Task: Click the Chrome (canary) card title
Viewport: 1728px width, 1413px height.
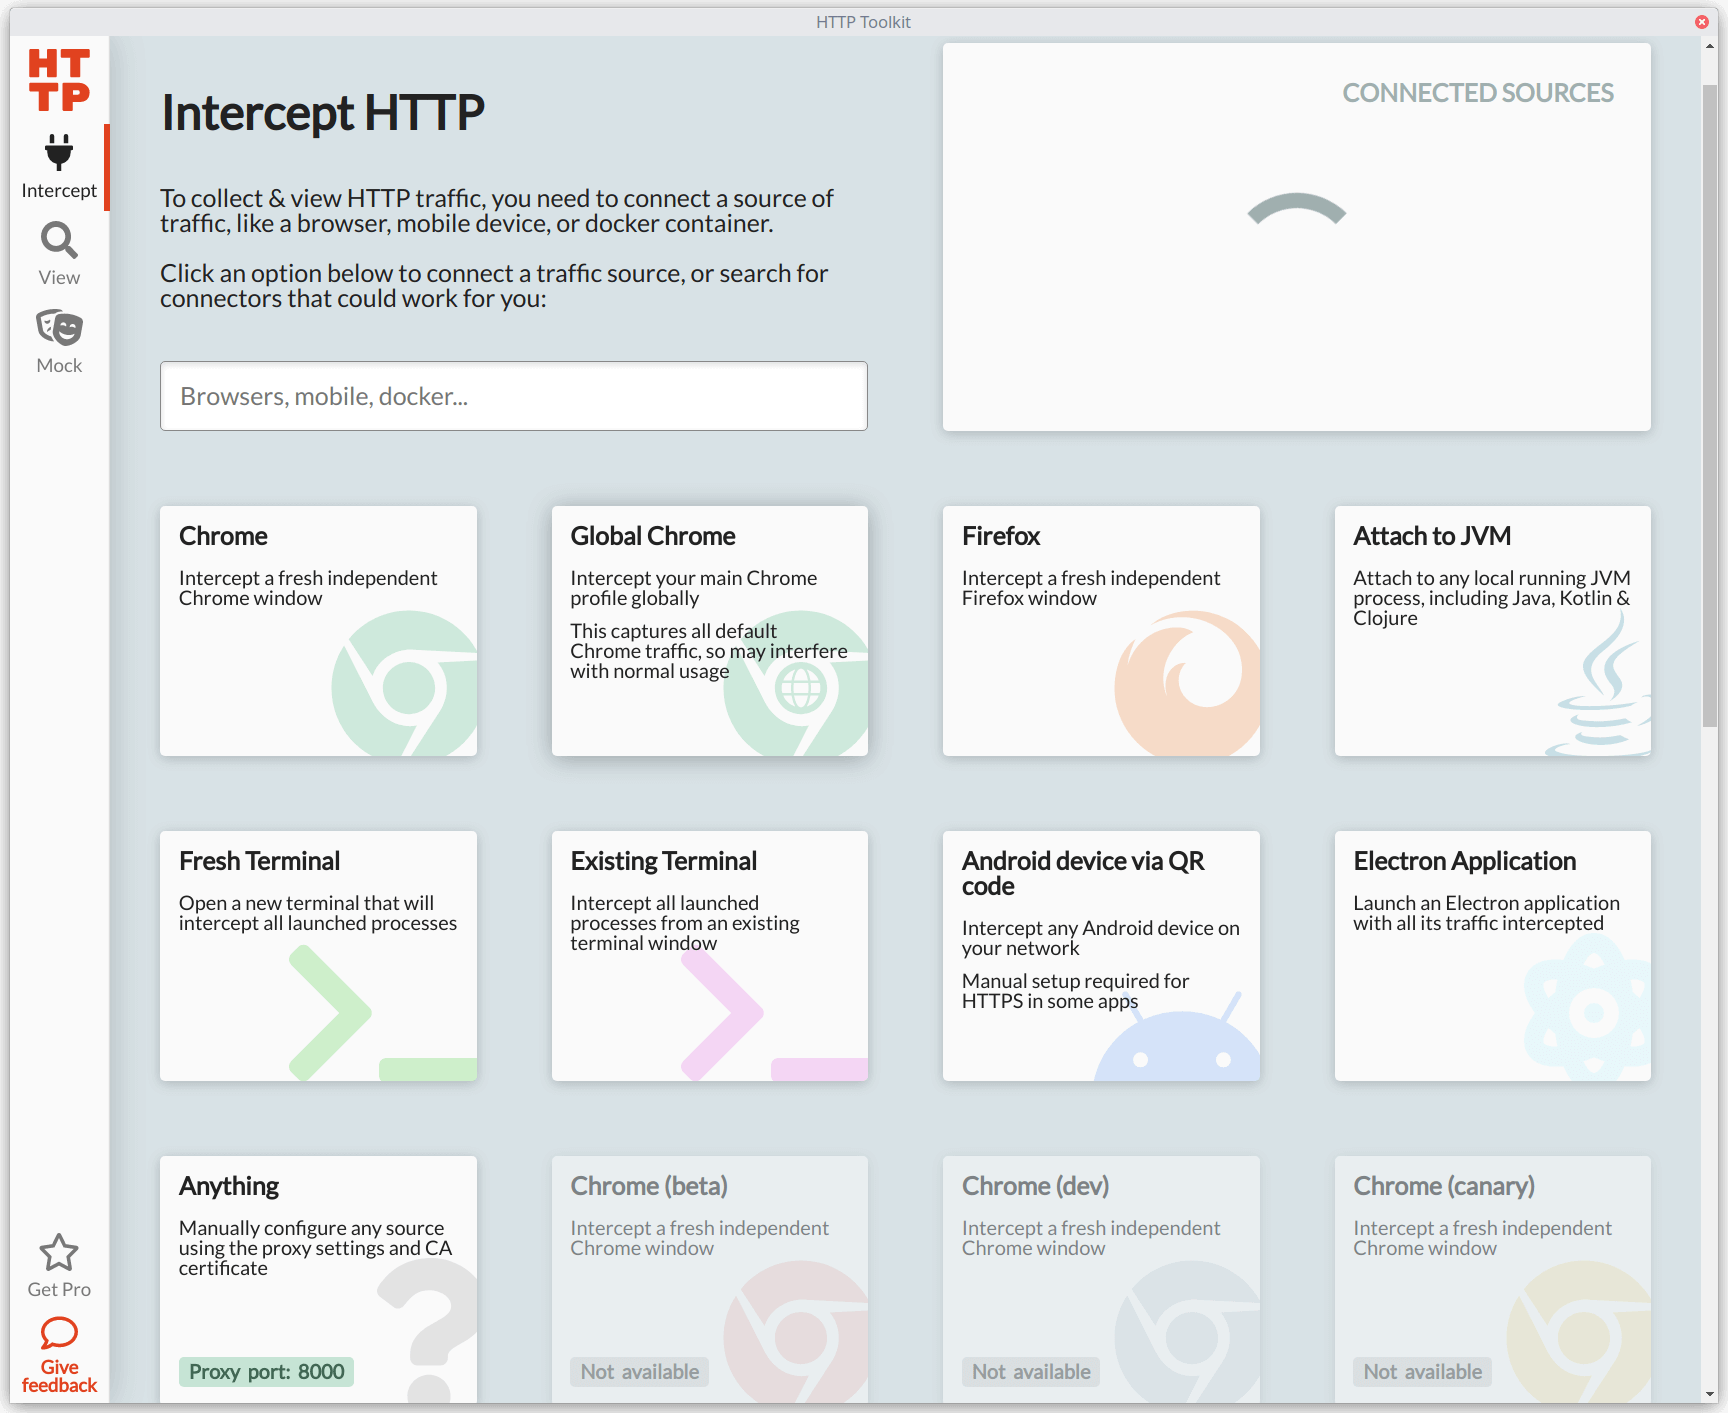Action: tap(1444, 1186)
